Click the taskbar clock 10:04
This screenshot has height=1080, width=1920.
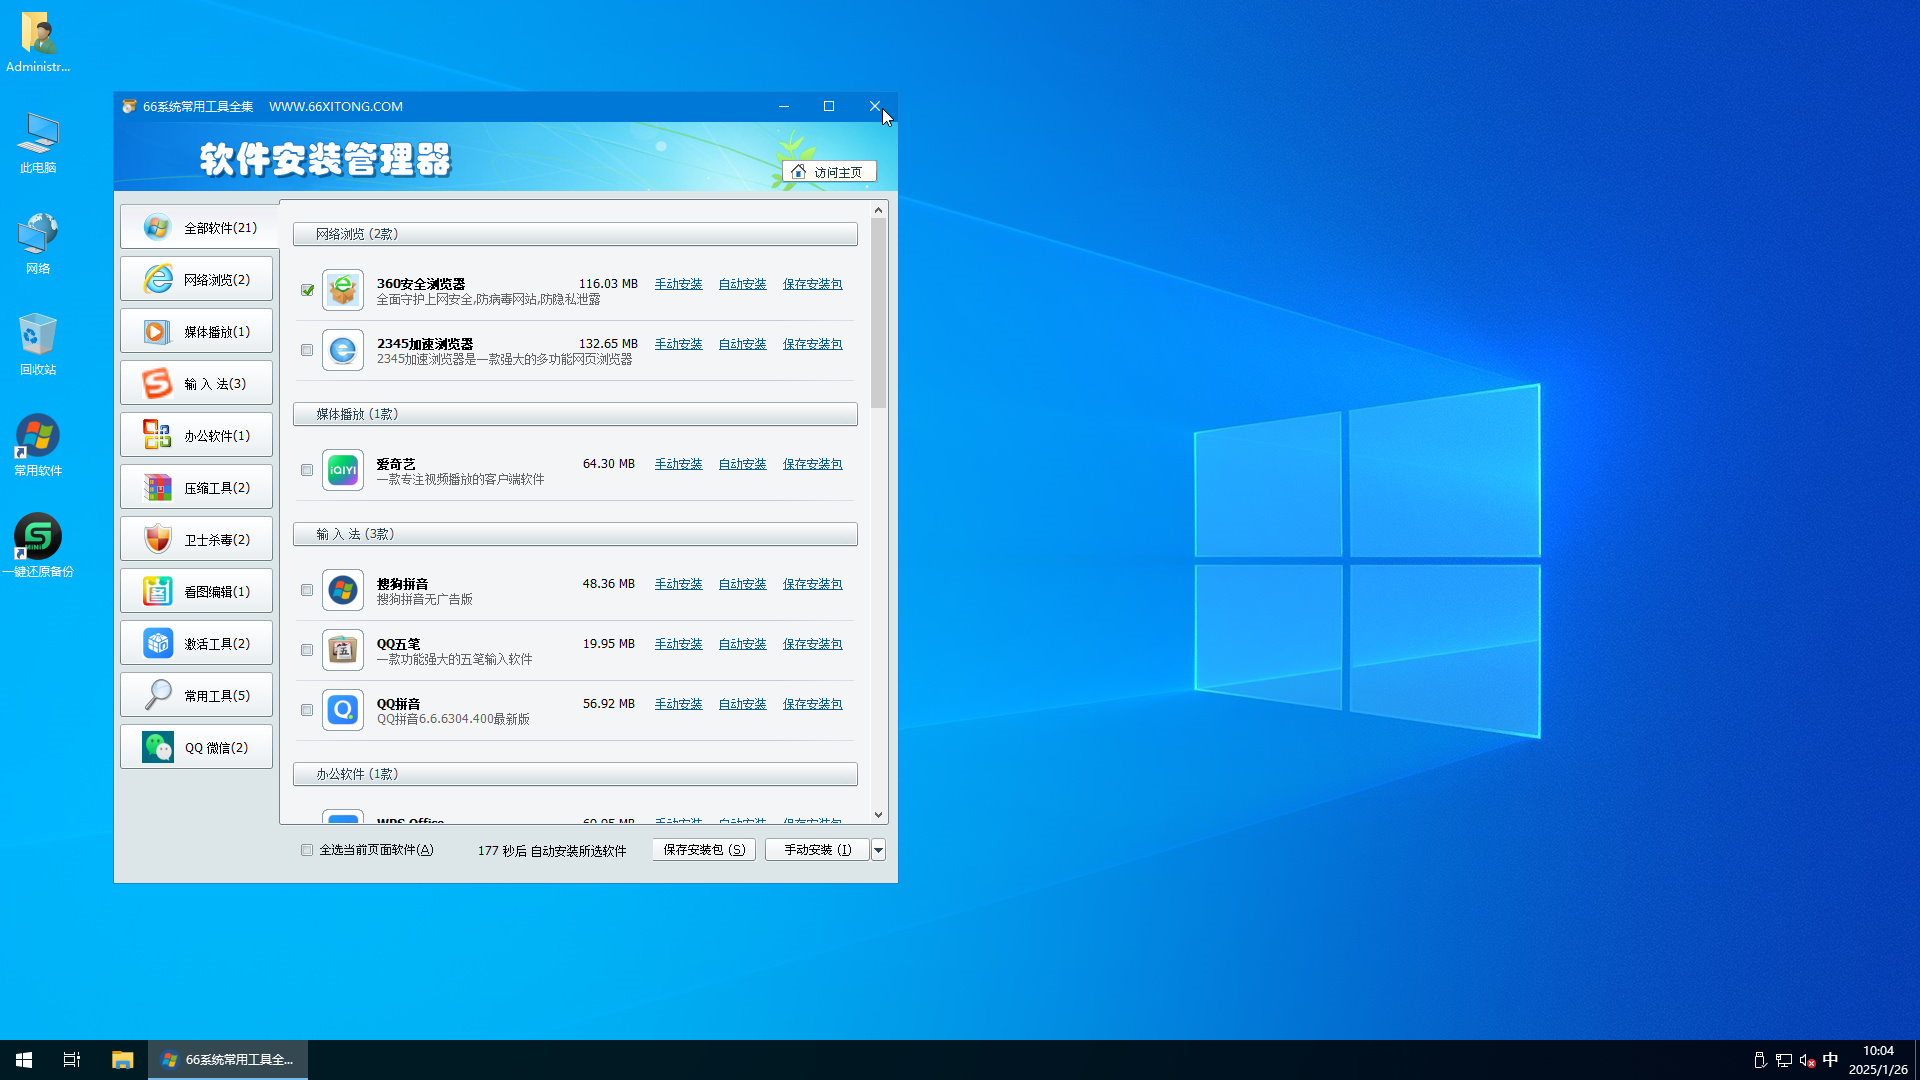(x=1878, y=1060)
